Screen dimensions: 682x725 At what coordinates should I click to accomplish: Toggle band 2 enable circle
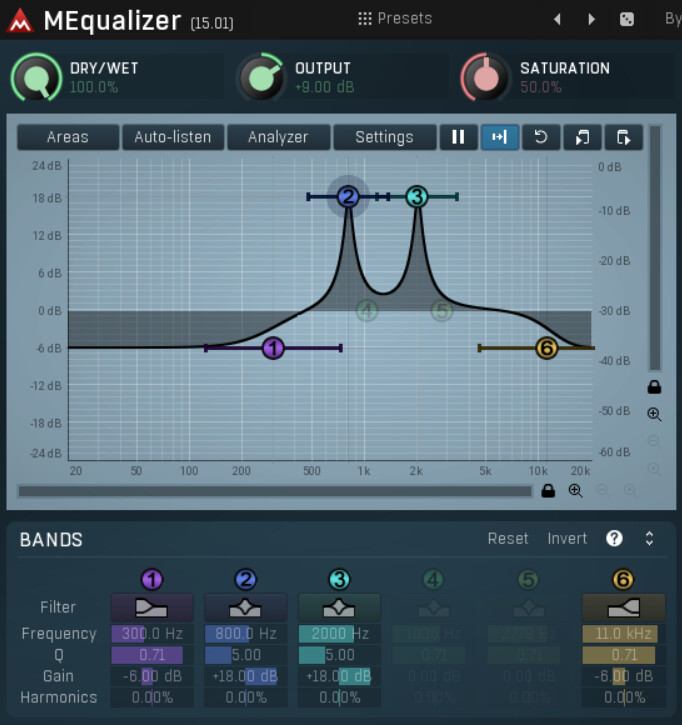click(x=246, y=579)
